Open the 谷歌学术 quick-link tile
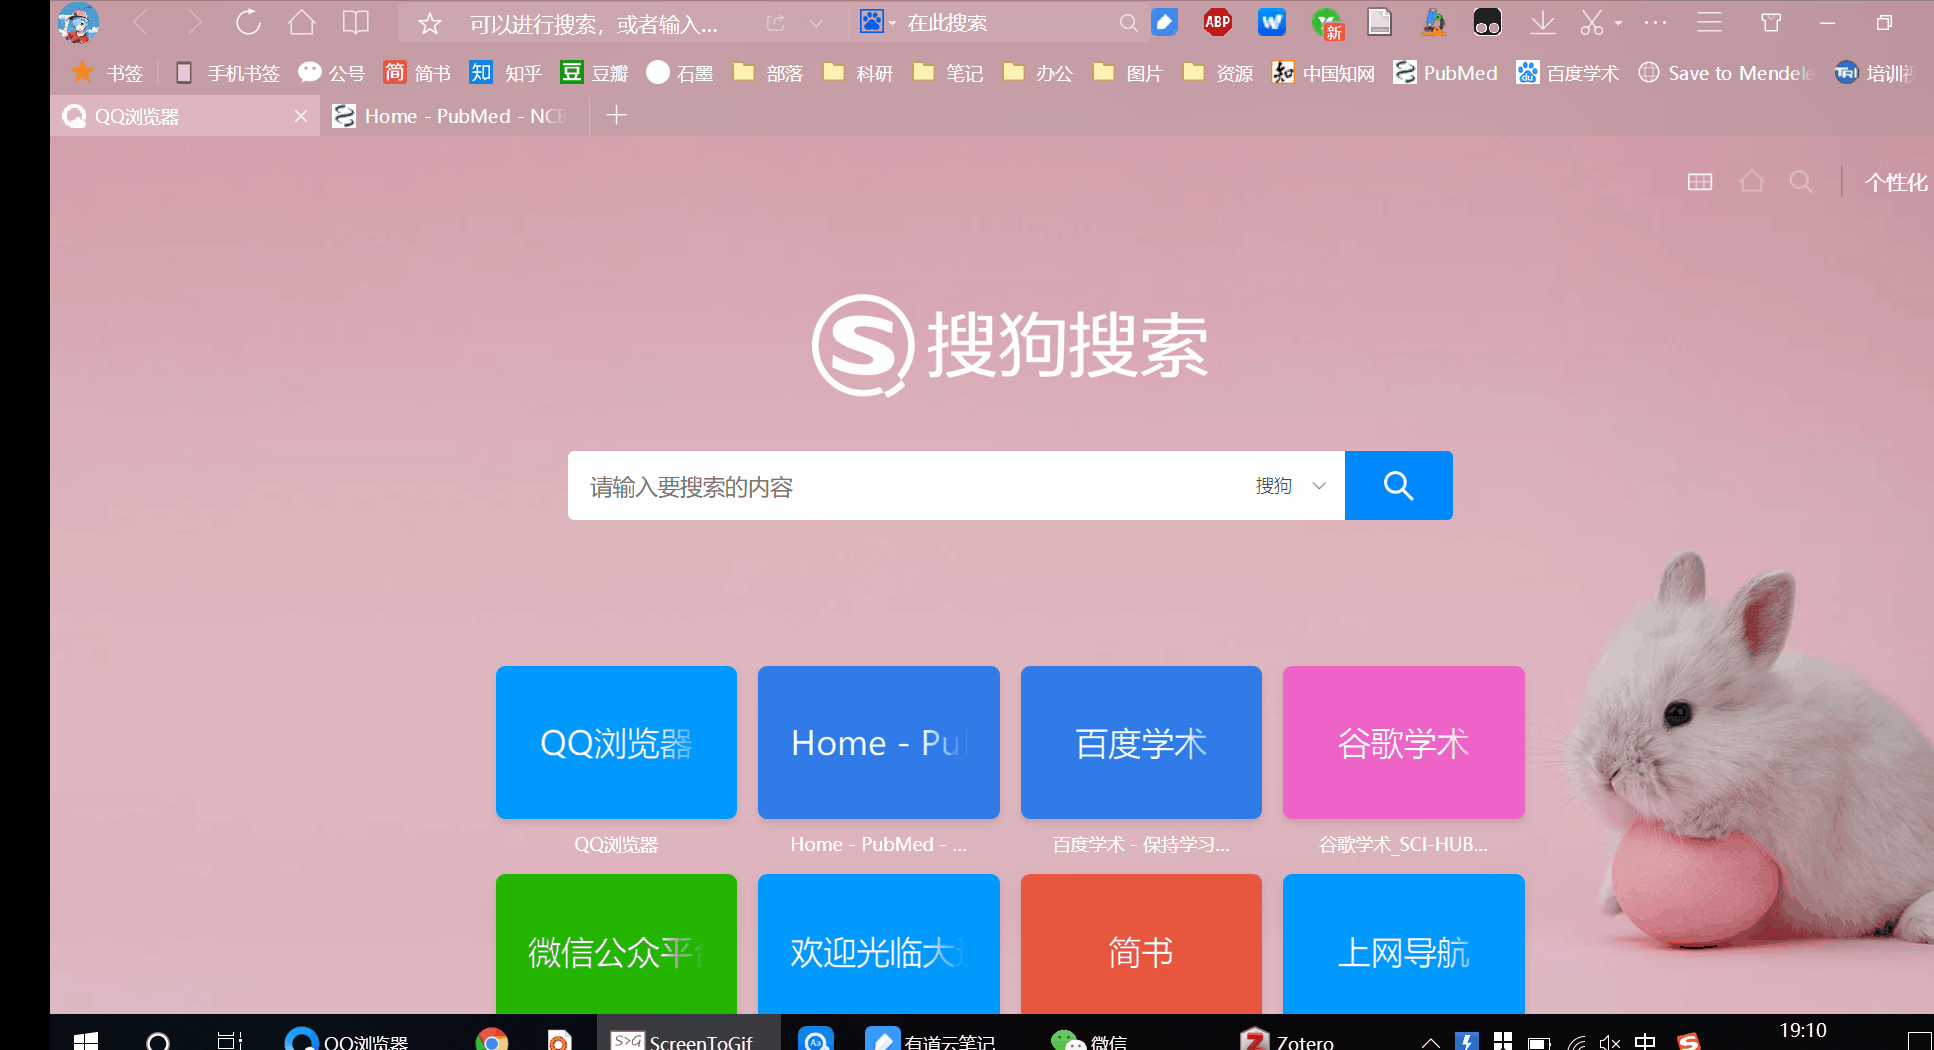The image size is (1934, 1050). click(1402, 742)
